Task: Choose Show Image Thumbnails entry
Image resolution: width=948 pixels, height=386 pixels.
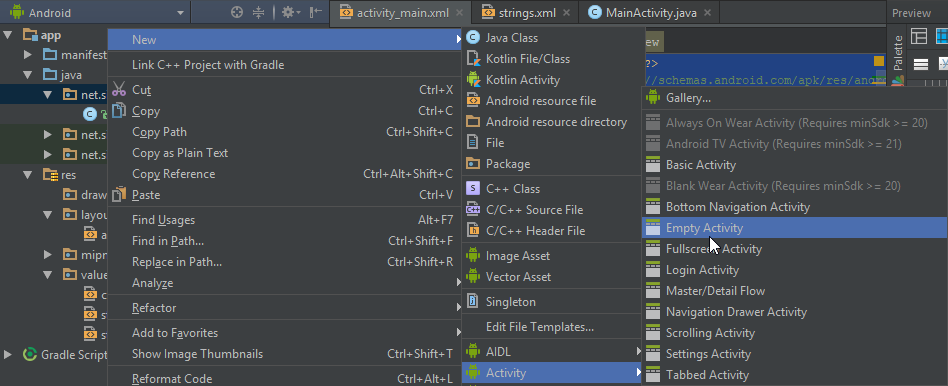Action: coord(285,354)
